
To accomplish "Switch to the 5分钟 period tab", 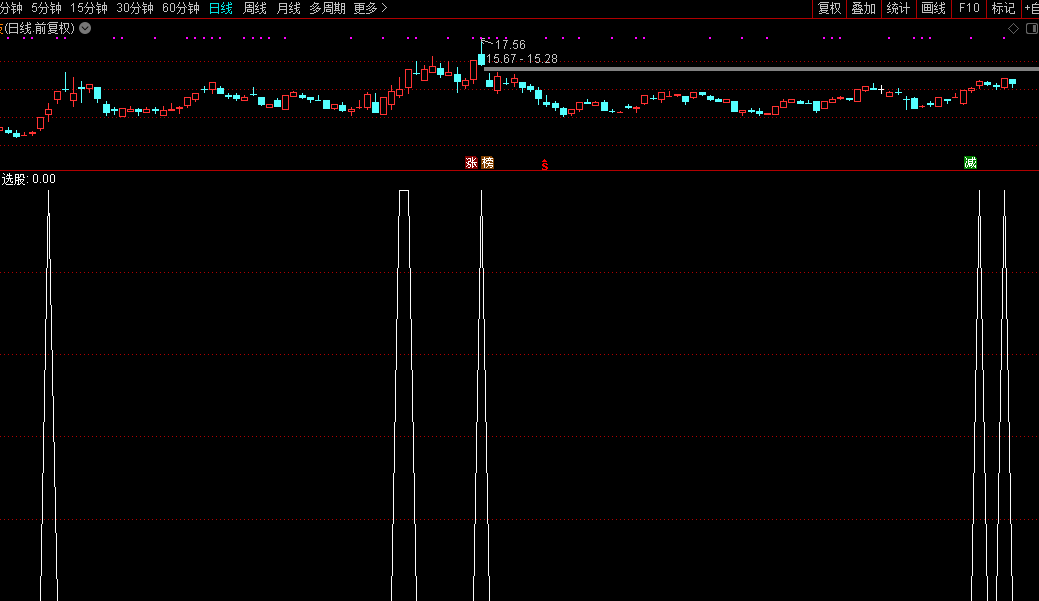I will pyautogui.click(x=46, y=8).
